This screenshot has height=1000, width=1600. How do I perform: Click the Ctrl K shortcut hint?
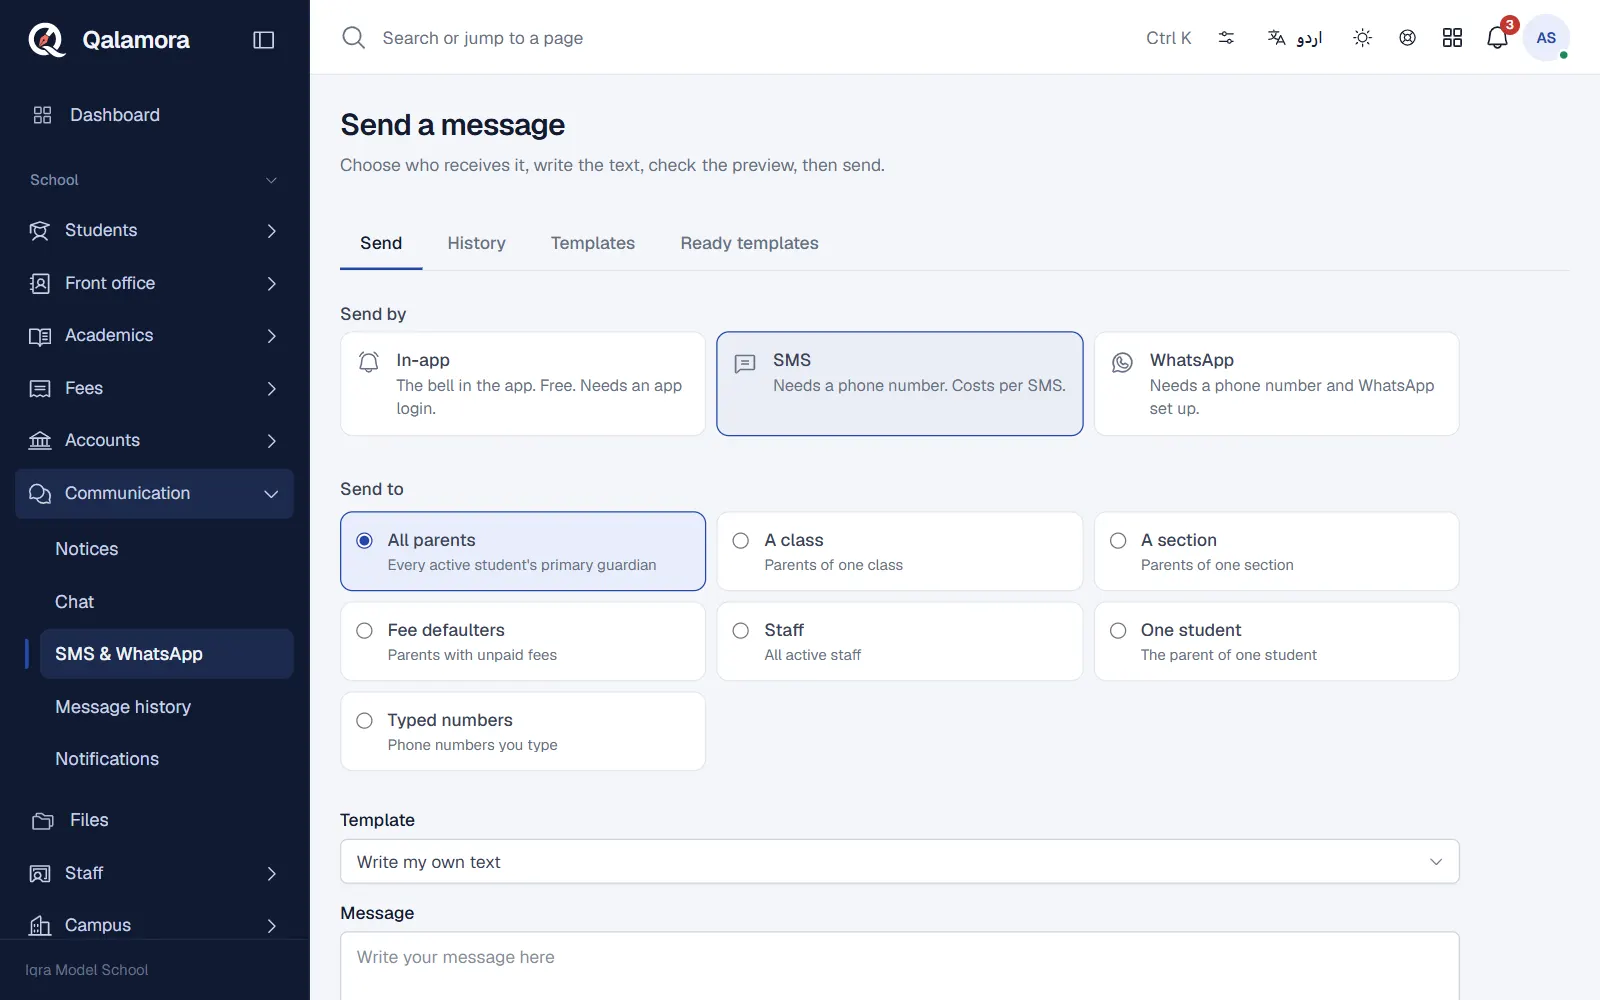pos(1169,38)
